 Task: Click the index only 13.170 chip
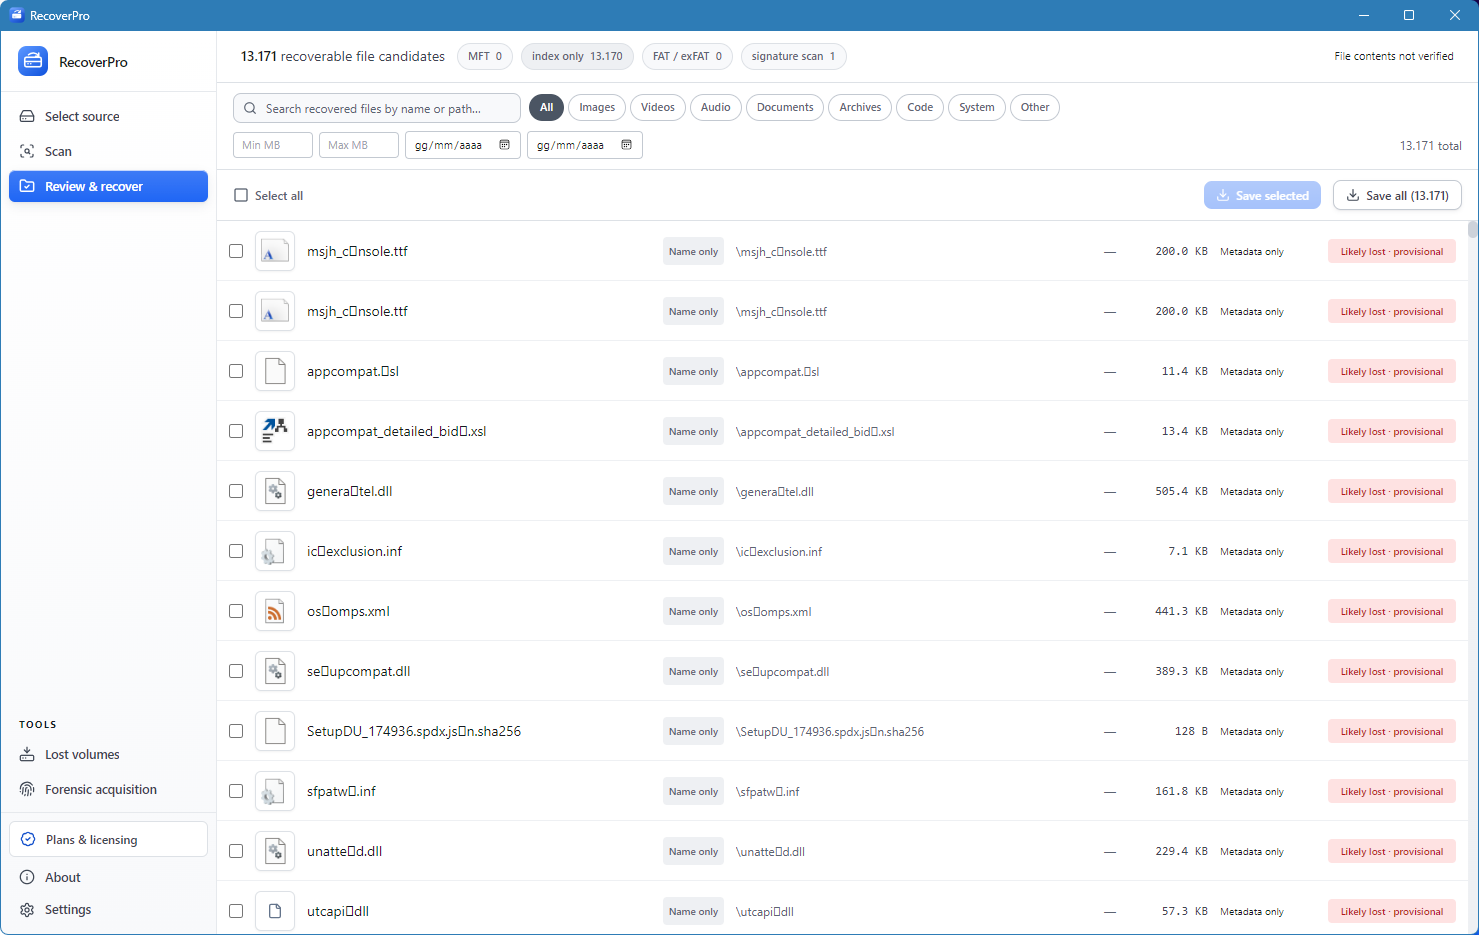[x=577, y=56]
